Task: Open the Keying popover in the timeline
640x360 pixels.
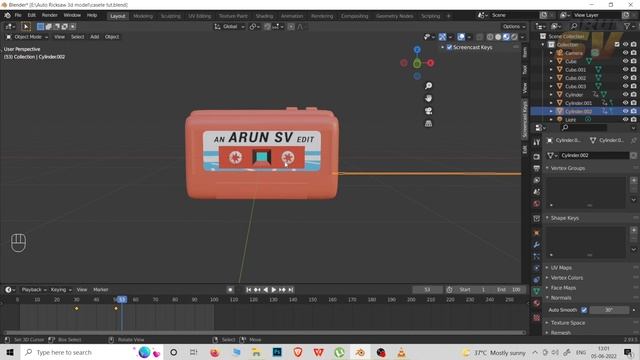Action: [61, 290]
